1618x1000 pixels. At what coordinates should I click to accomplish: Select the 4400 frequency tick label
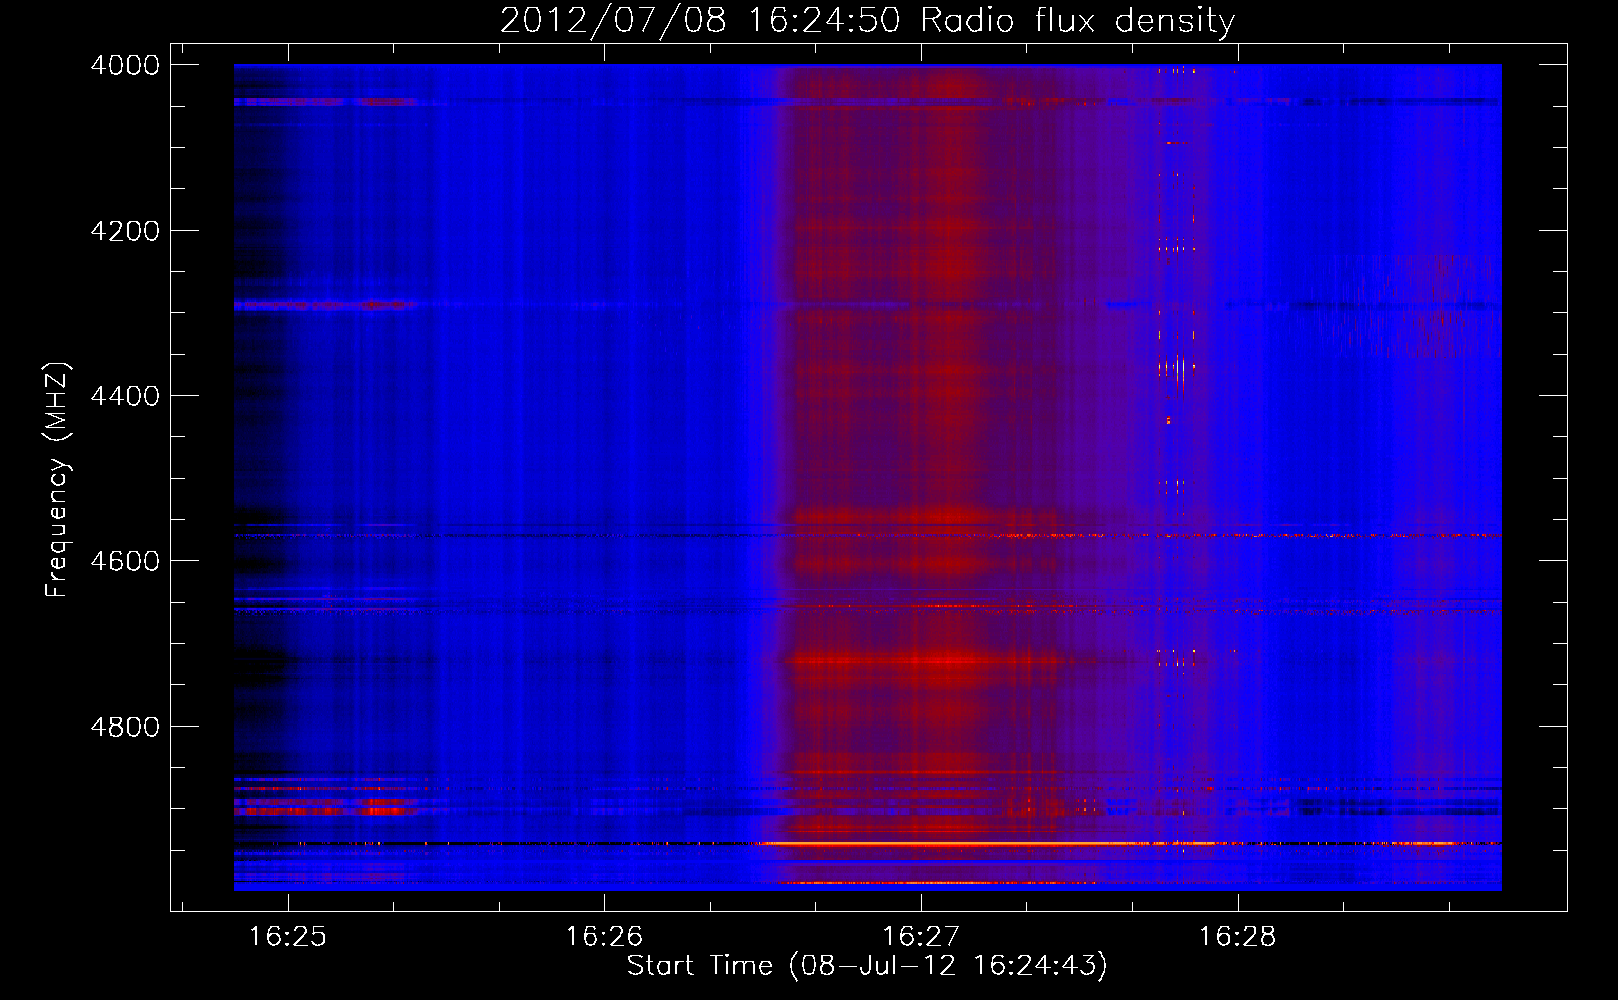click(125, 396)
